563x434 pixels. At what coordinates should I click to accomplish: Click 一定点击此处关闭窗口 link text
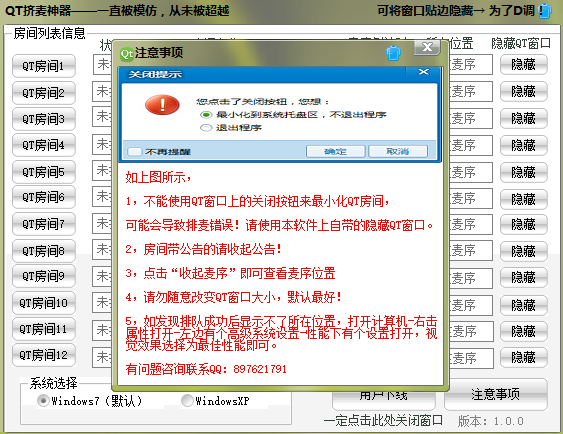coord(383,420)
